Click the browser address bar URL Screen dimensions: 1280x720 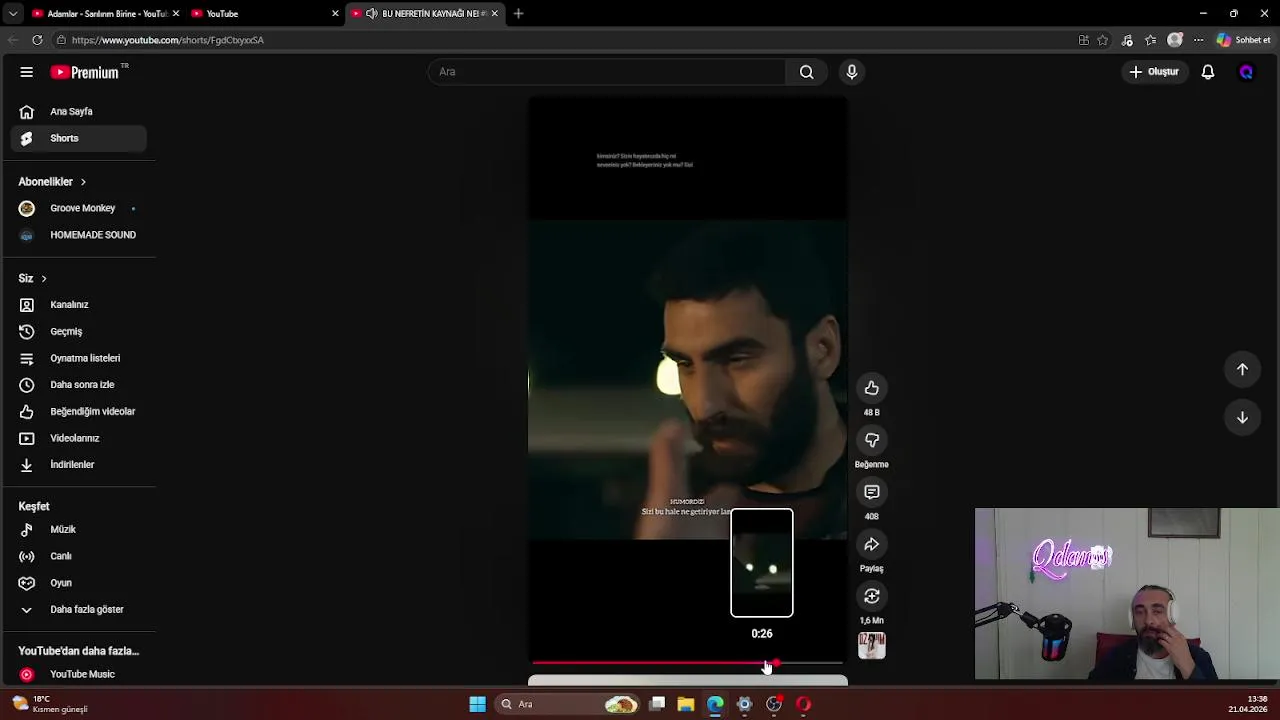click(168, 40)
